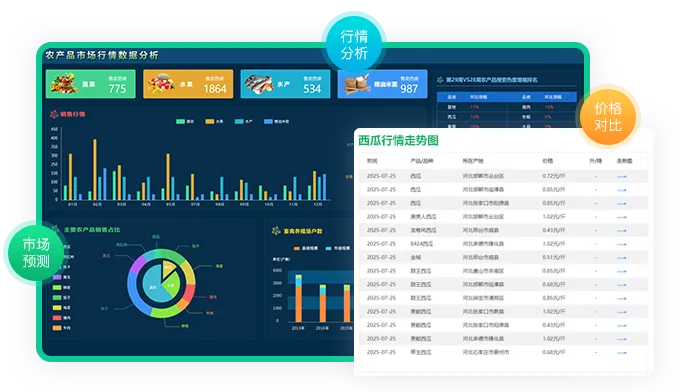
Task: Click the tallest 02月 orange bar
Action: (x=95, y=170)
